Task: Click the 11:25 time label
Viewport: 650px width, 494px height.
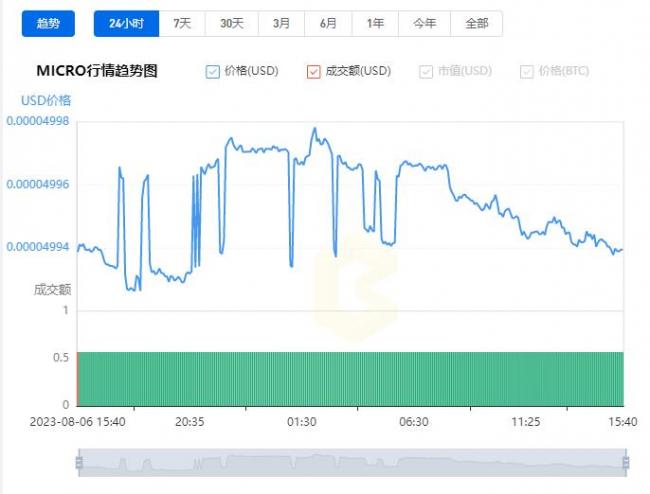Action: click(526, 422)
